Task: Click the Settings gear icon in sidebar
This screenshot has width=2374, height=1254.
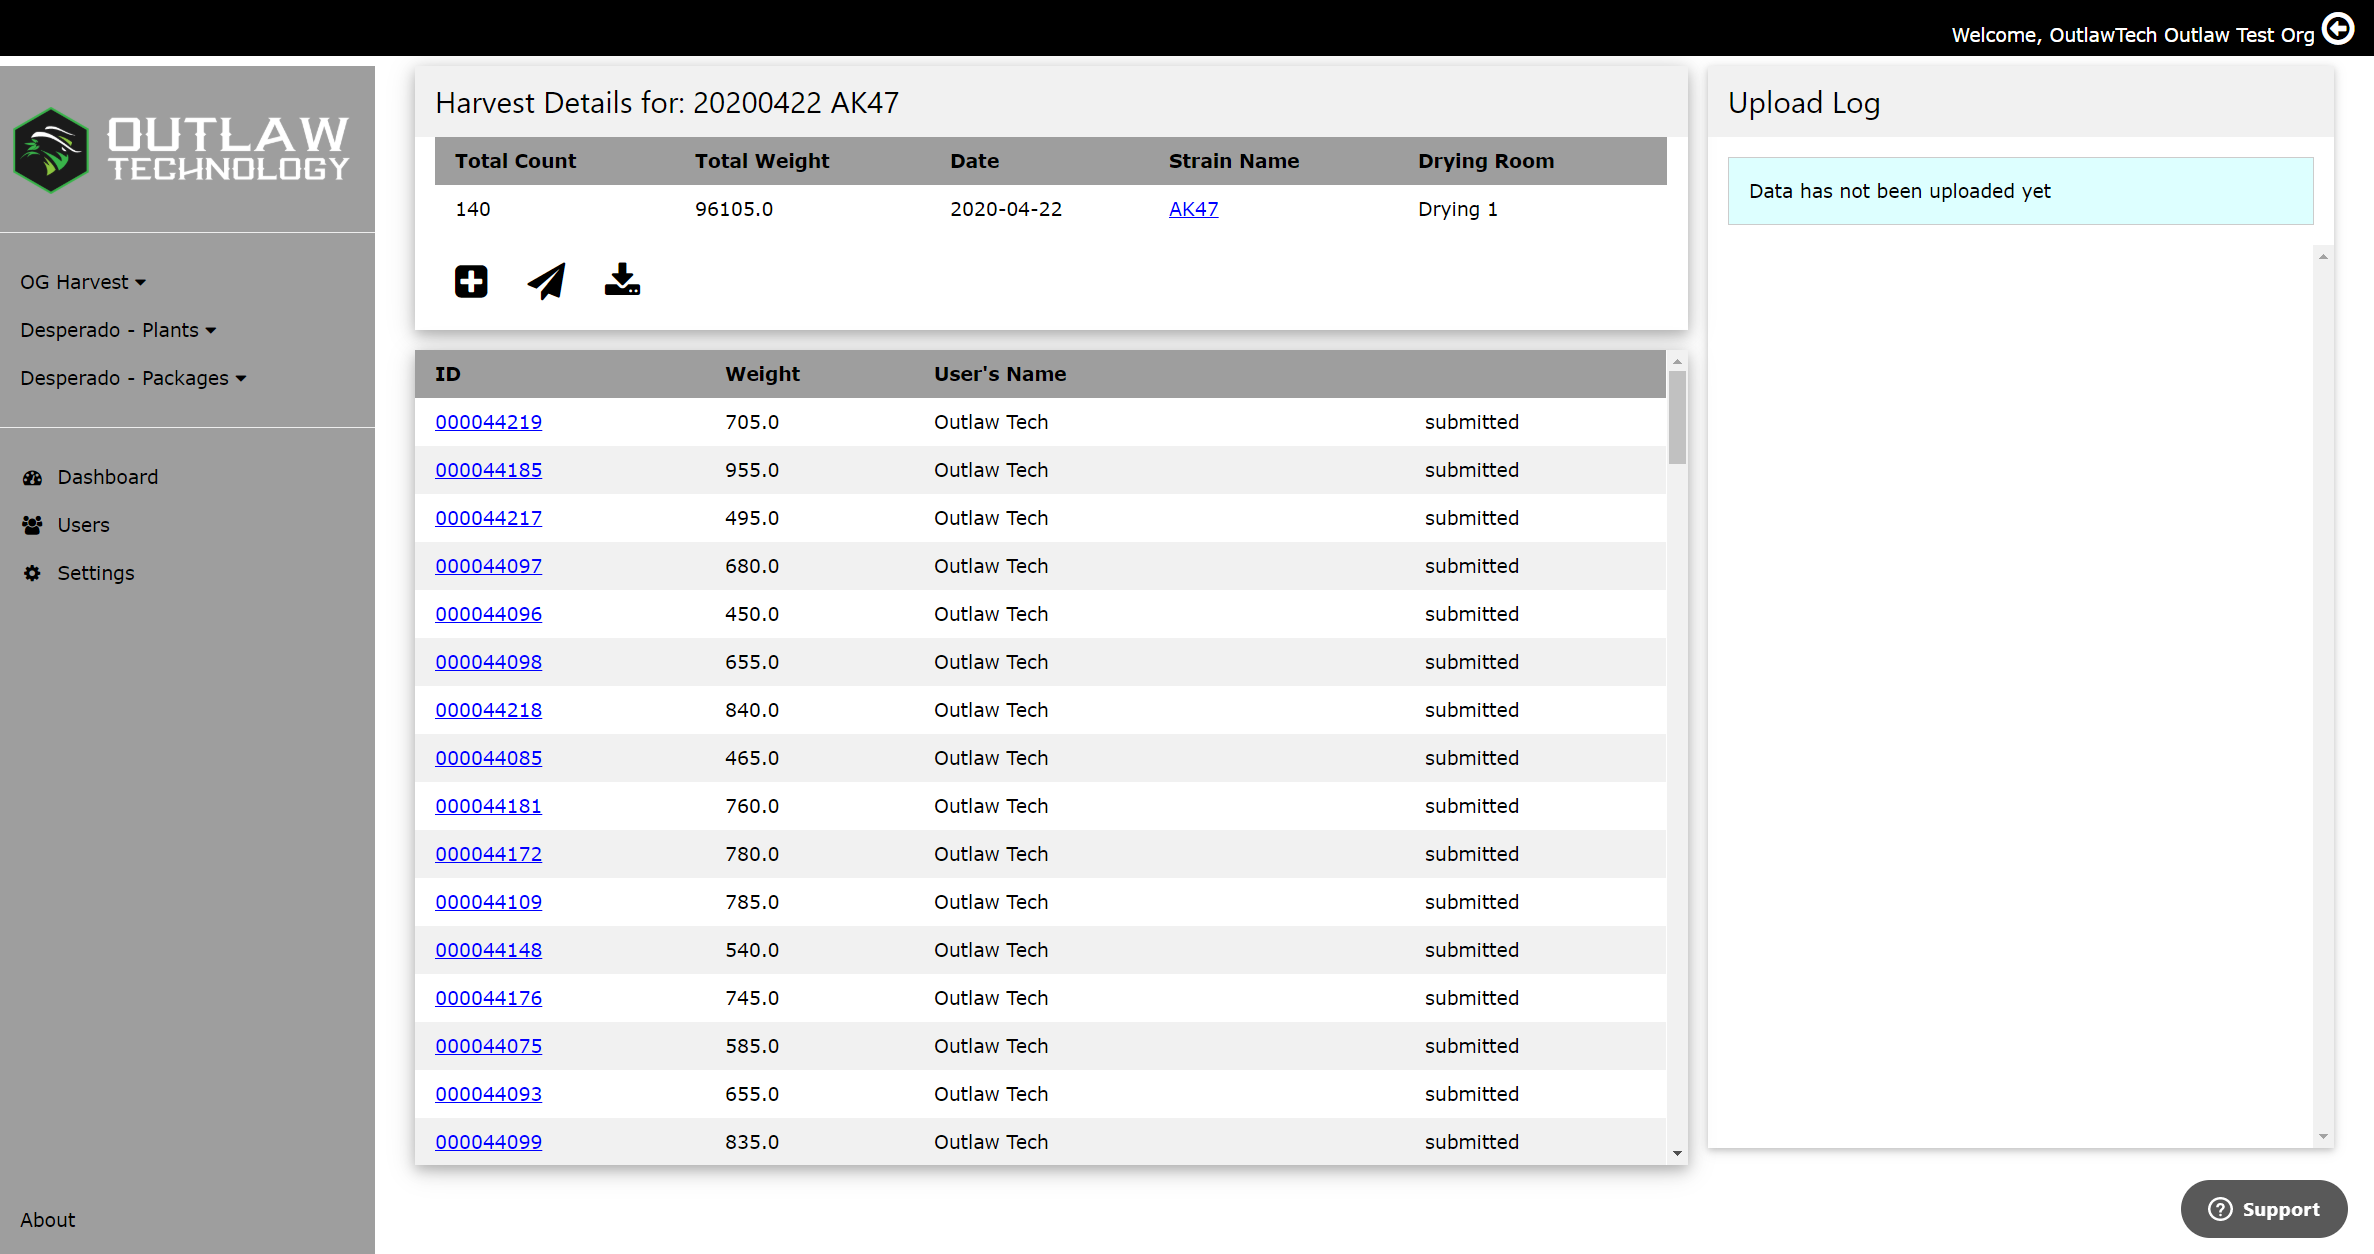Action: [33, 573]
